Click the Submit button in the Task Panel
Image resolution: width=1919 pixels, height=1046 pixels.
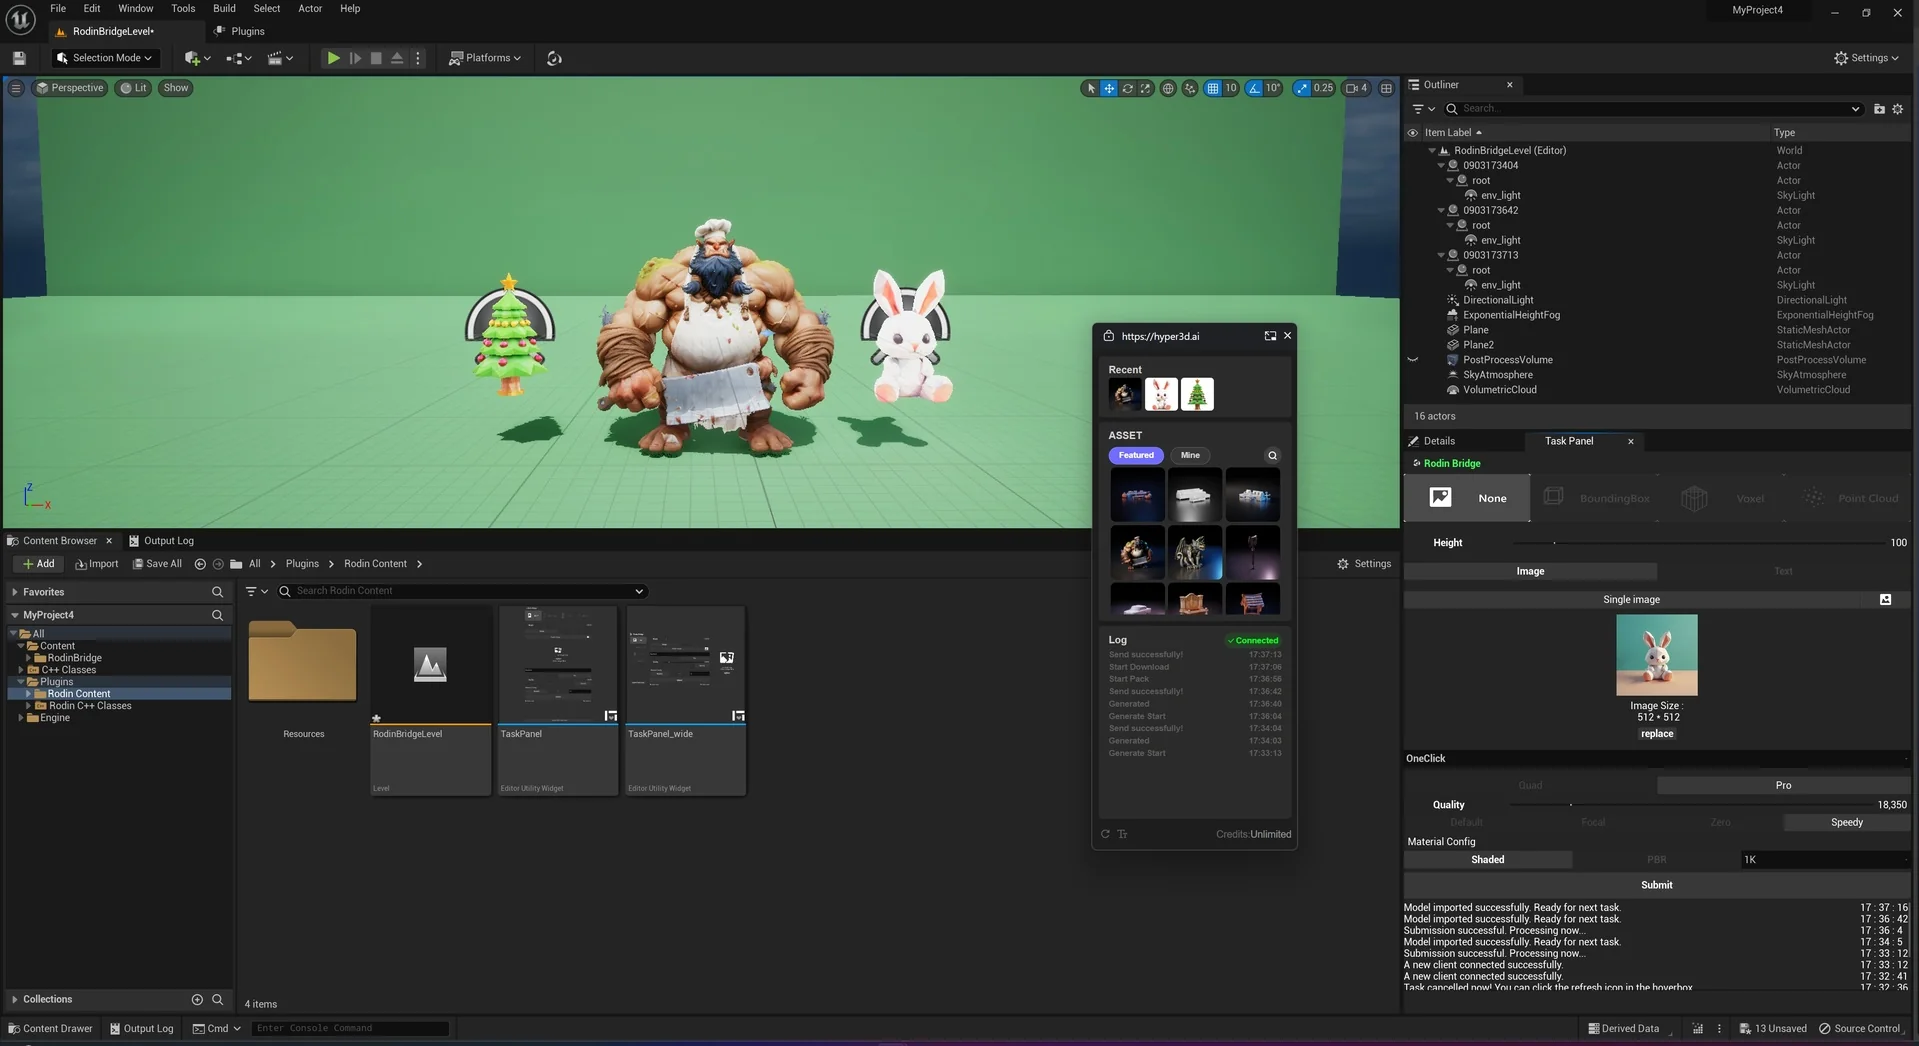pos(1656,885)
